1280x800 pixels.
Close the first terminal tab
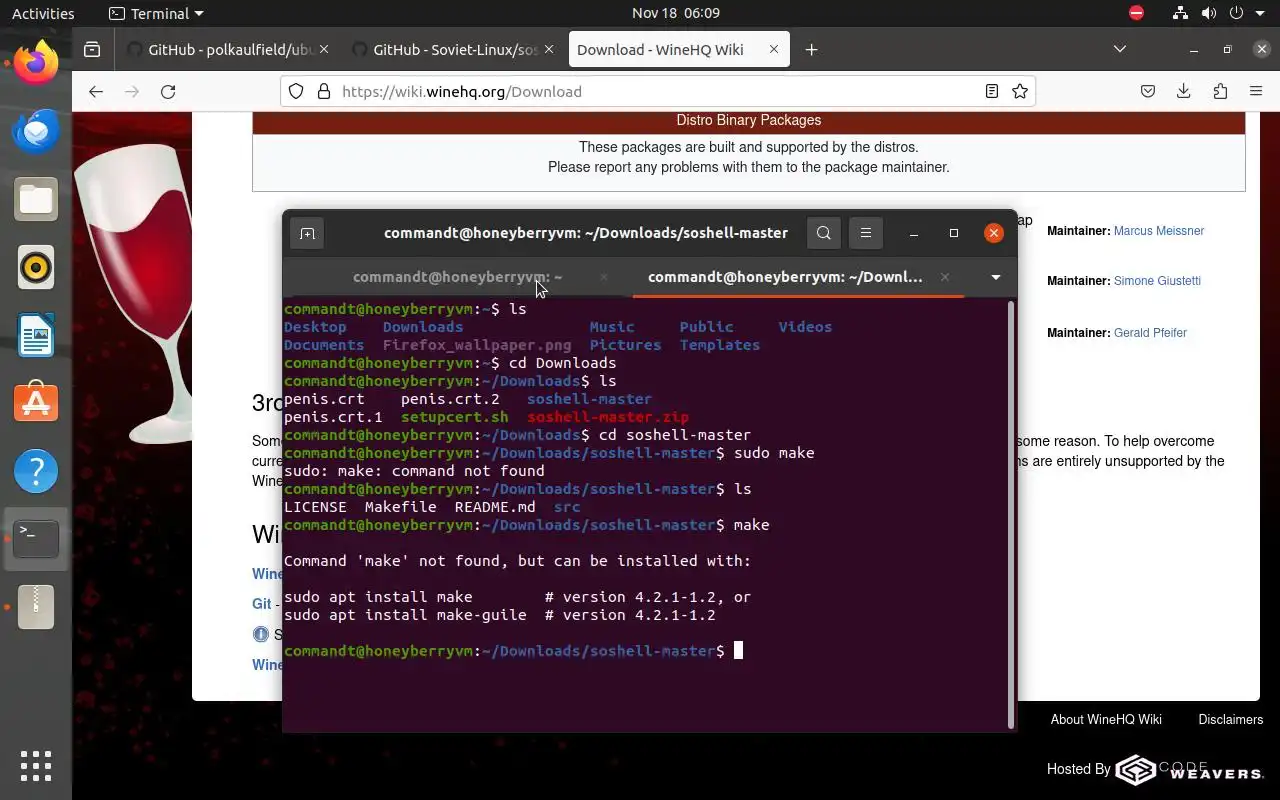point(604,277)
